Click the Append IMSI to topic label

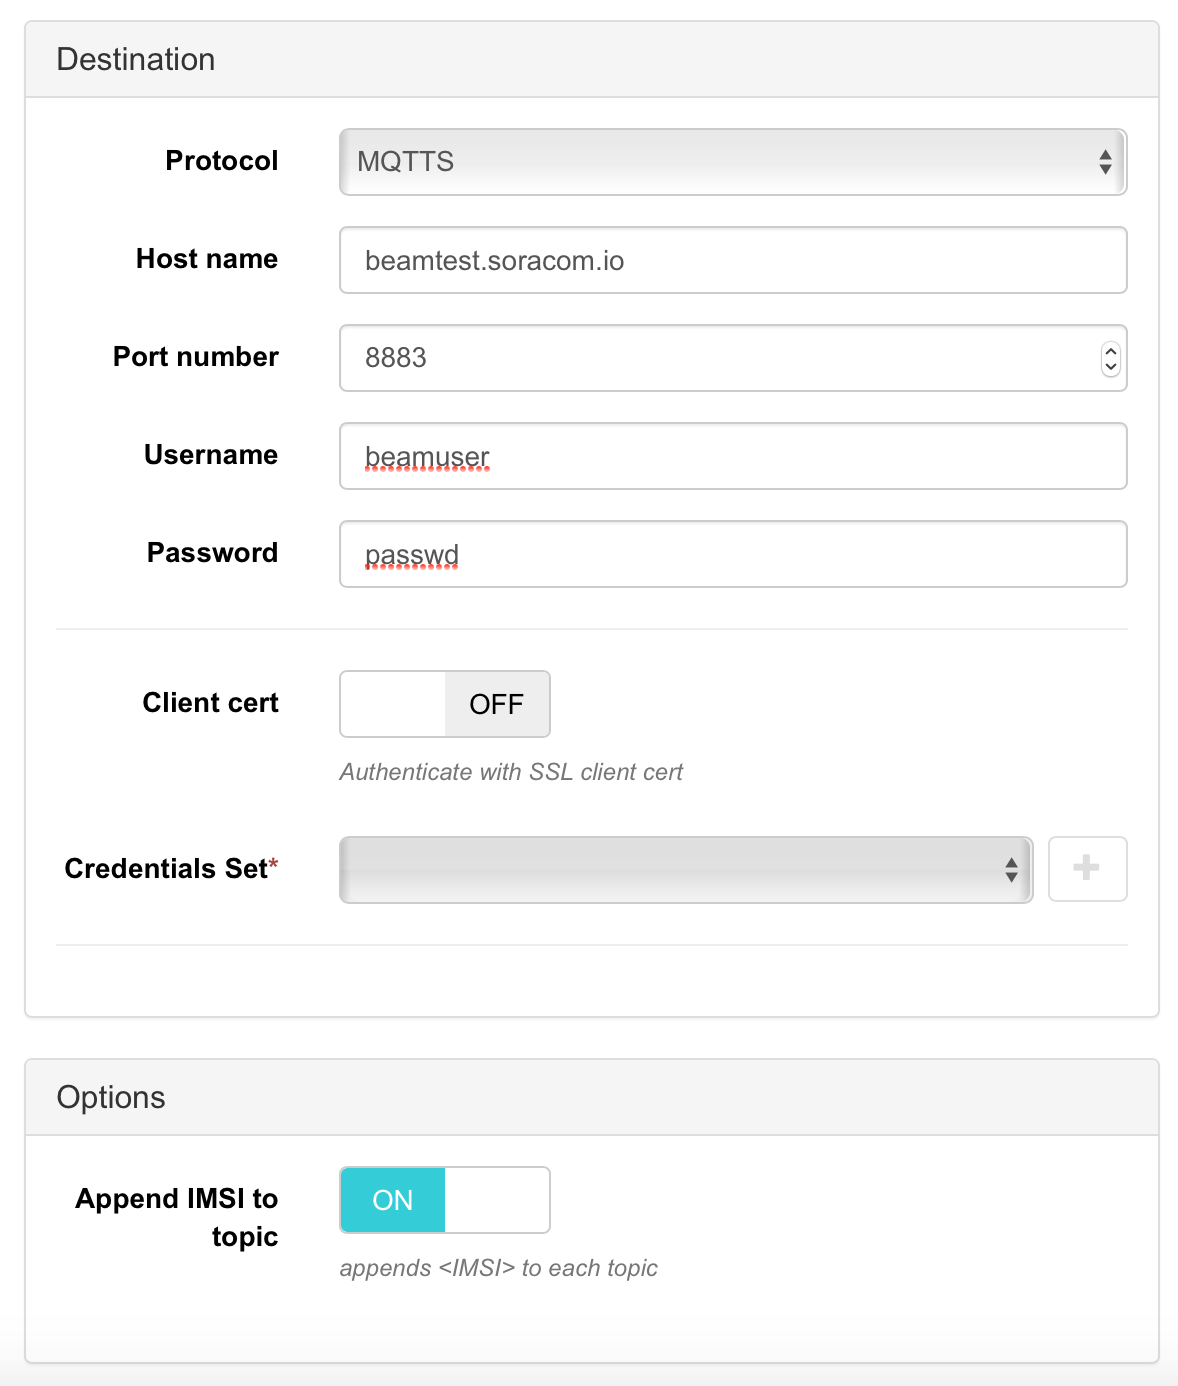coord(177,1217)
